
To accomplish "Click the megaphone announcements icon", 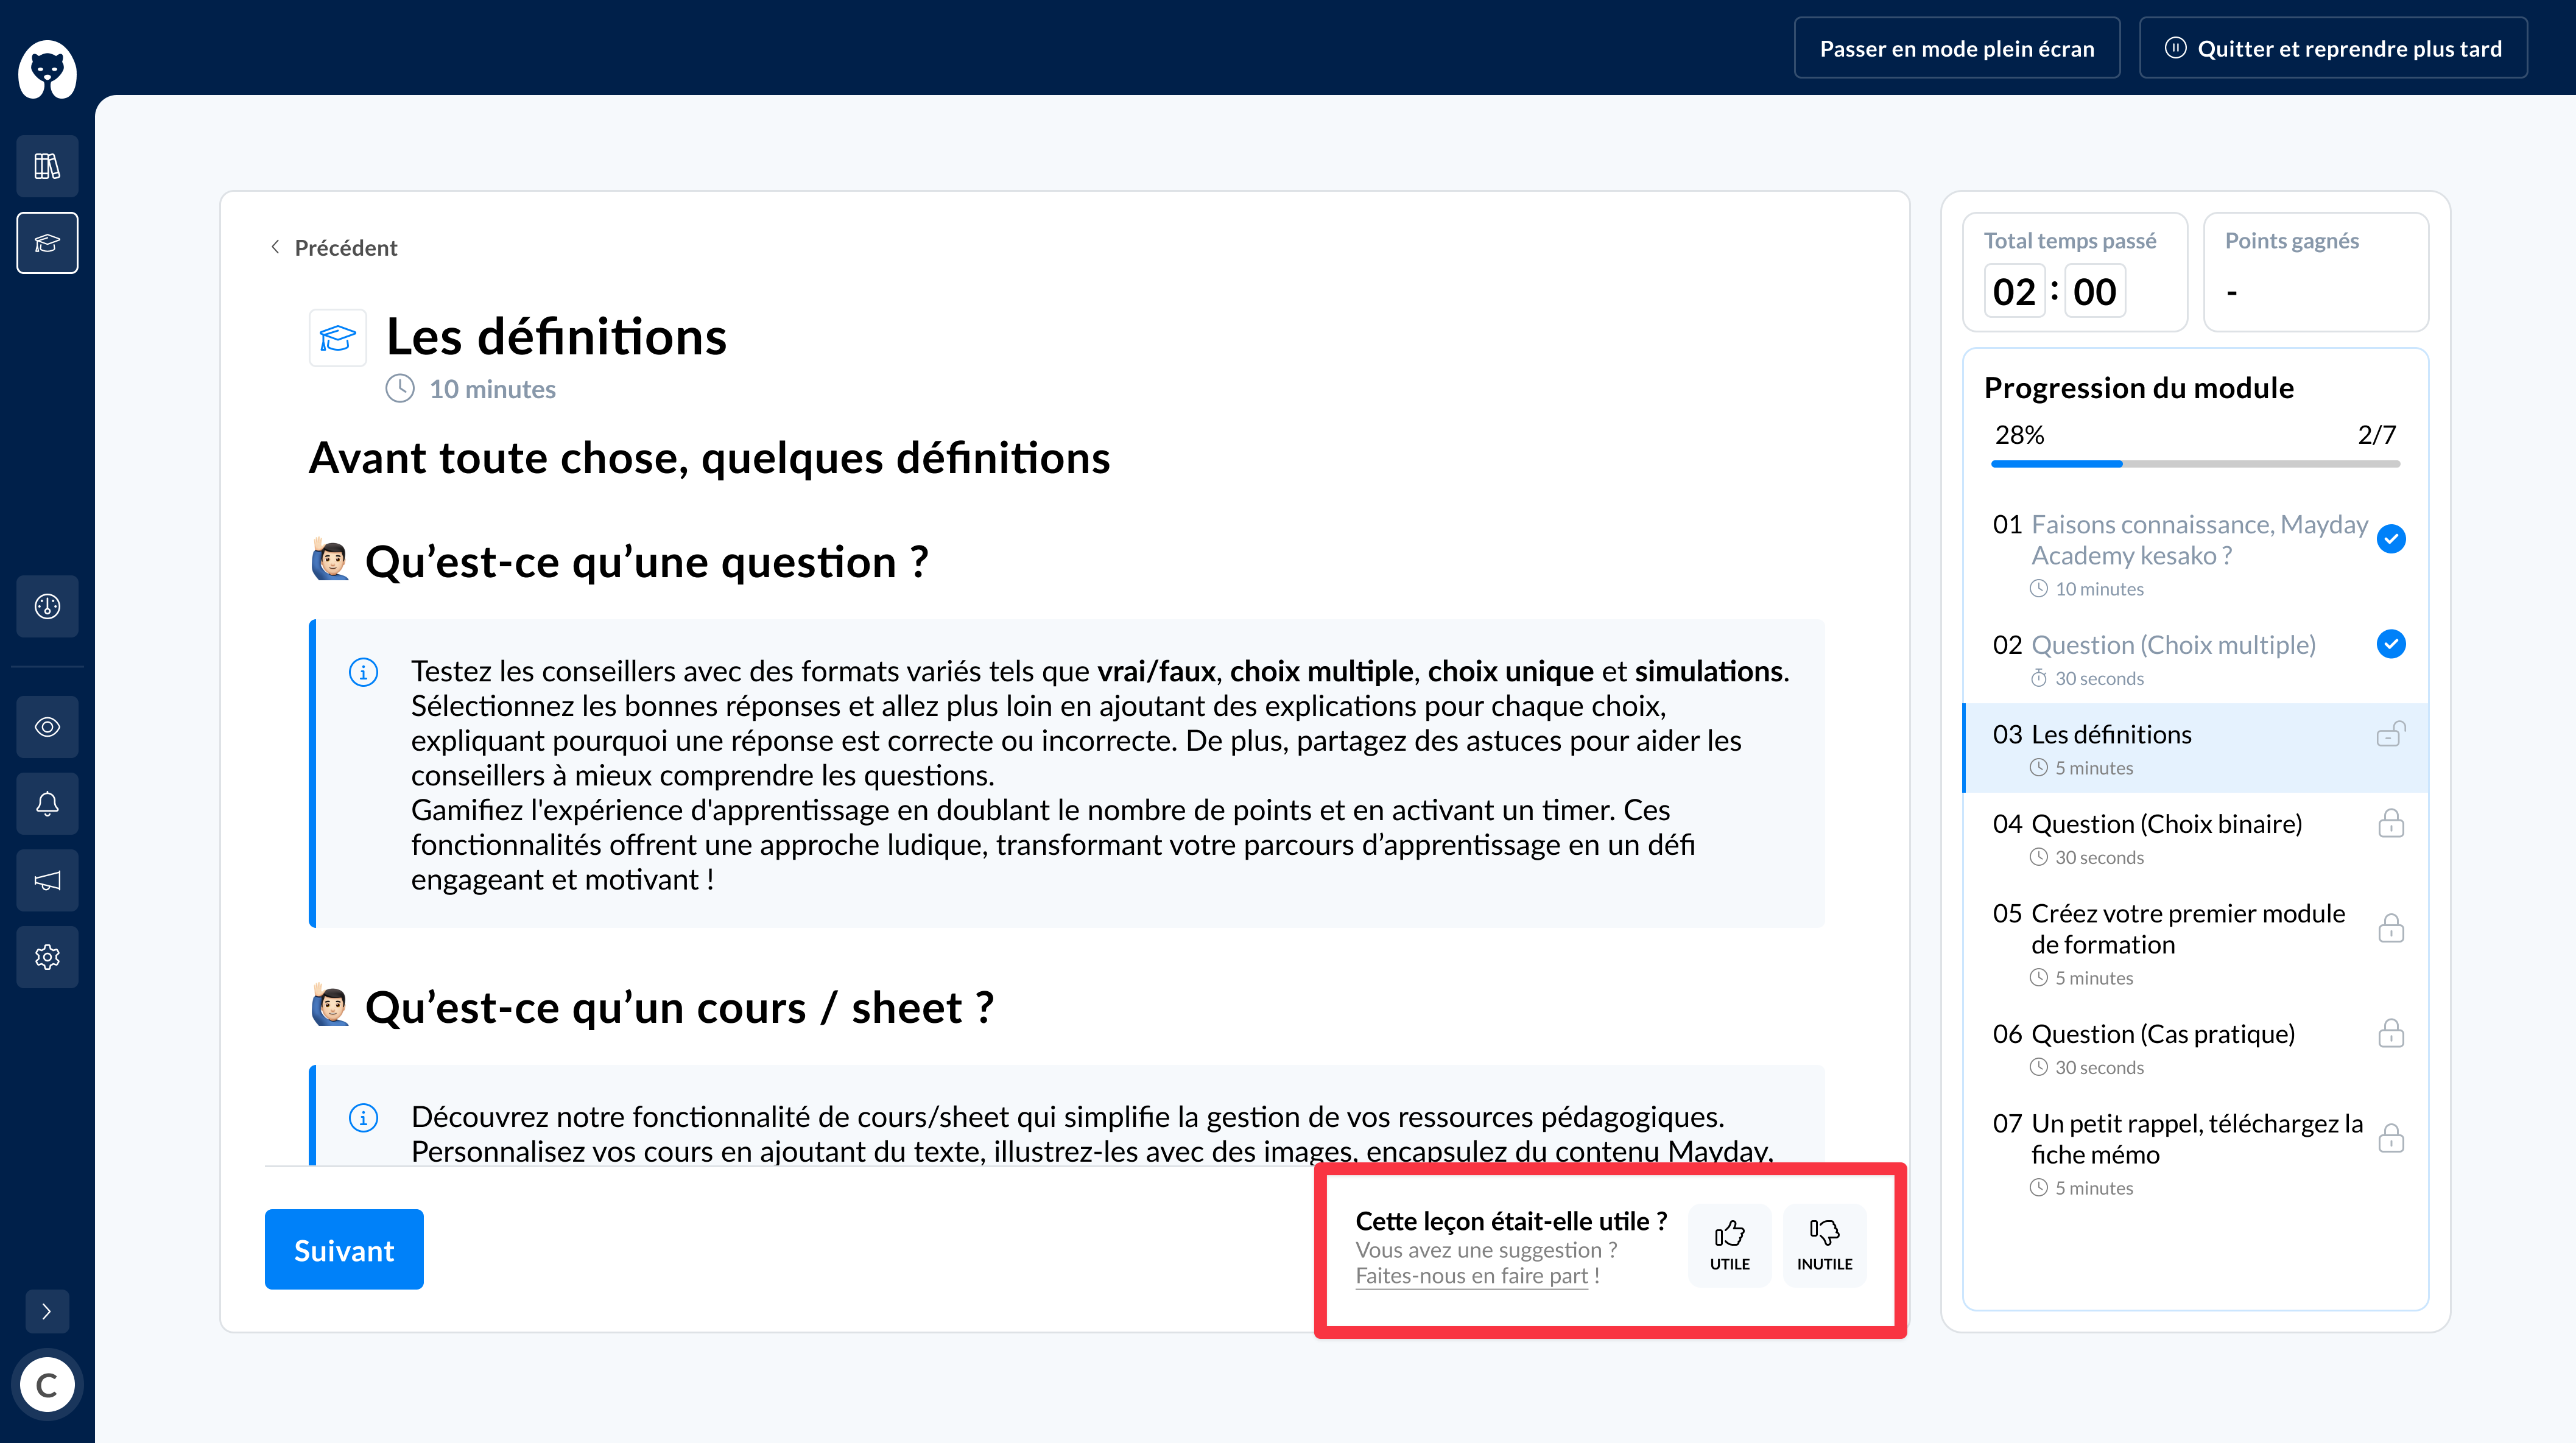I will click(x=46, y=880).
